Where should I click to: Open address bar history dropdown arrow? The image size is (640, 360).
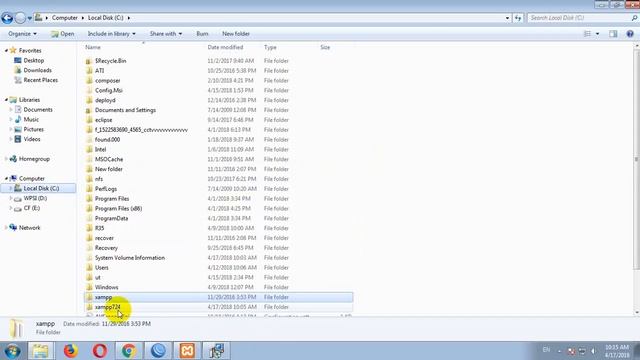507,18
